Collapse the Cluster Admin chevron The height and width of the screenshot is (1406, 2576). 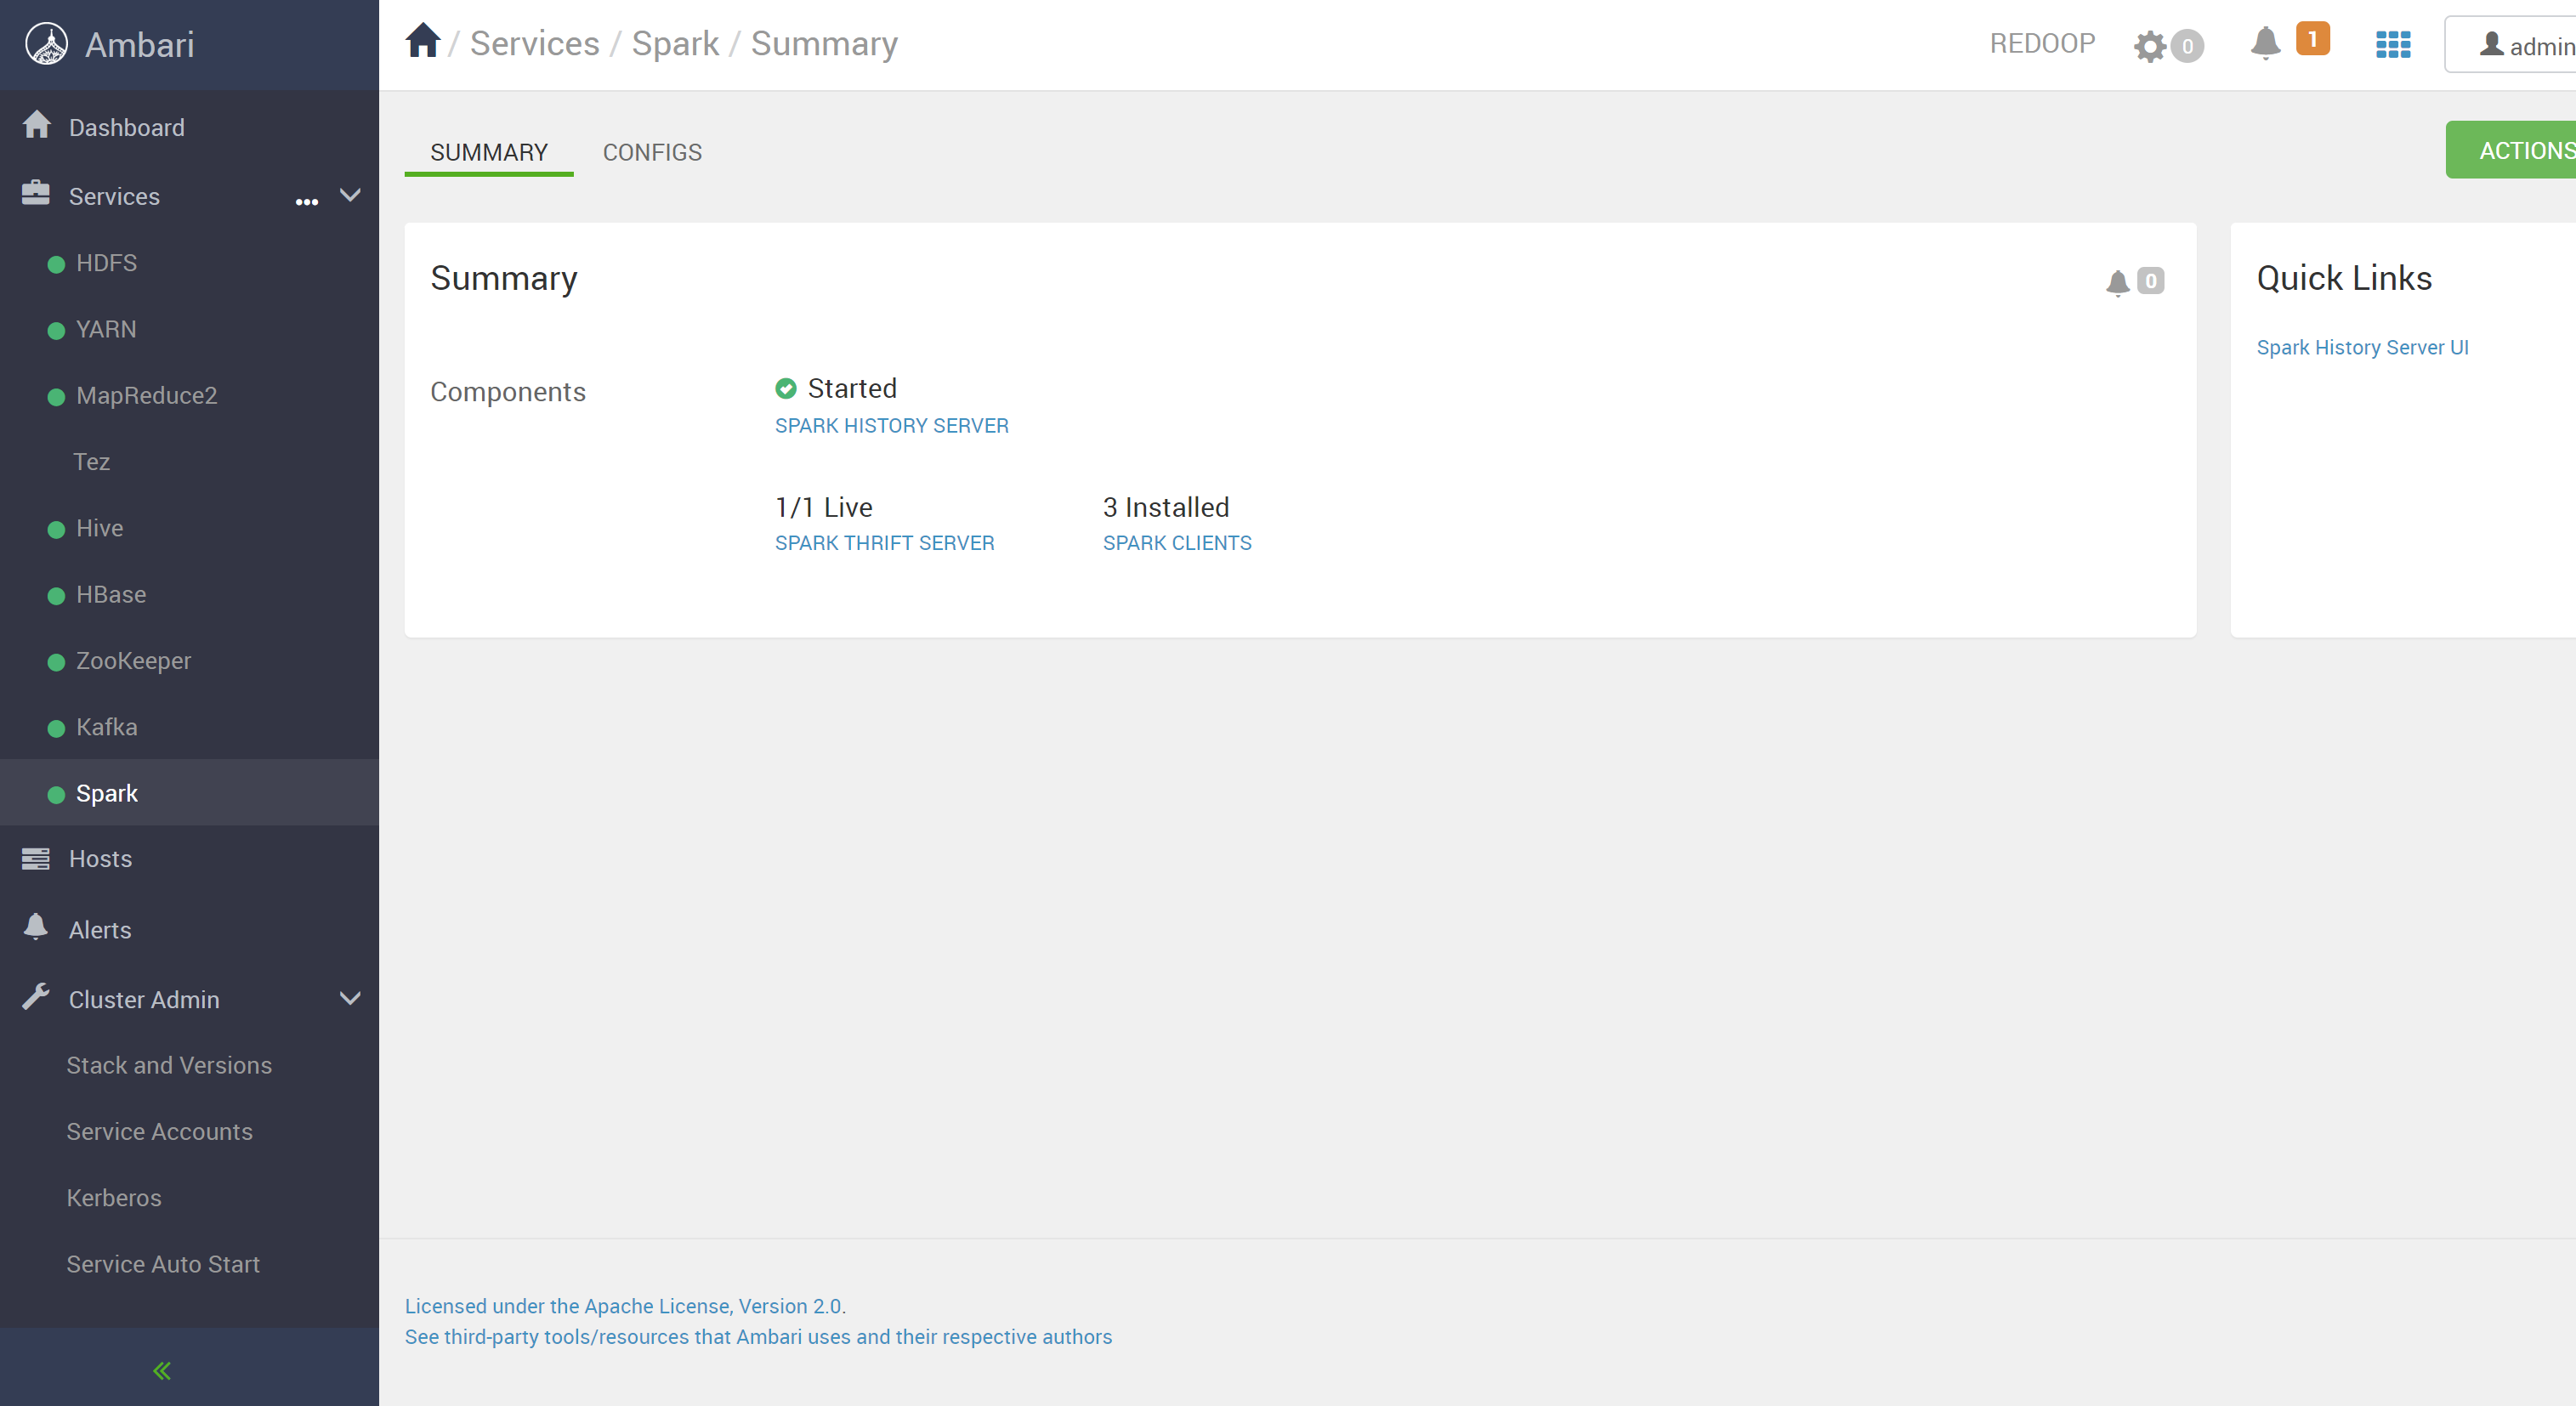point(350,998)
